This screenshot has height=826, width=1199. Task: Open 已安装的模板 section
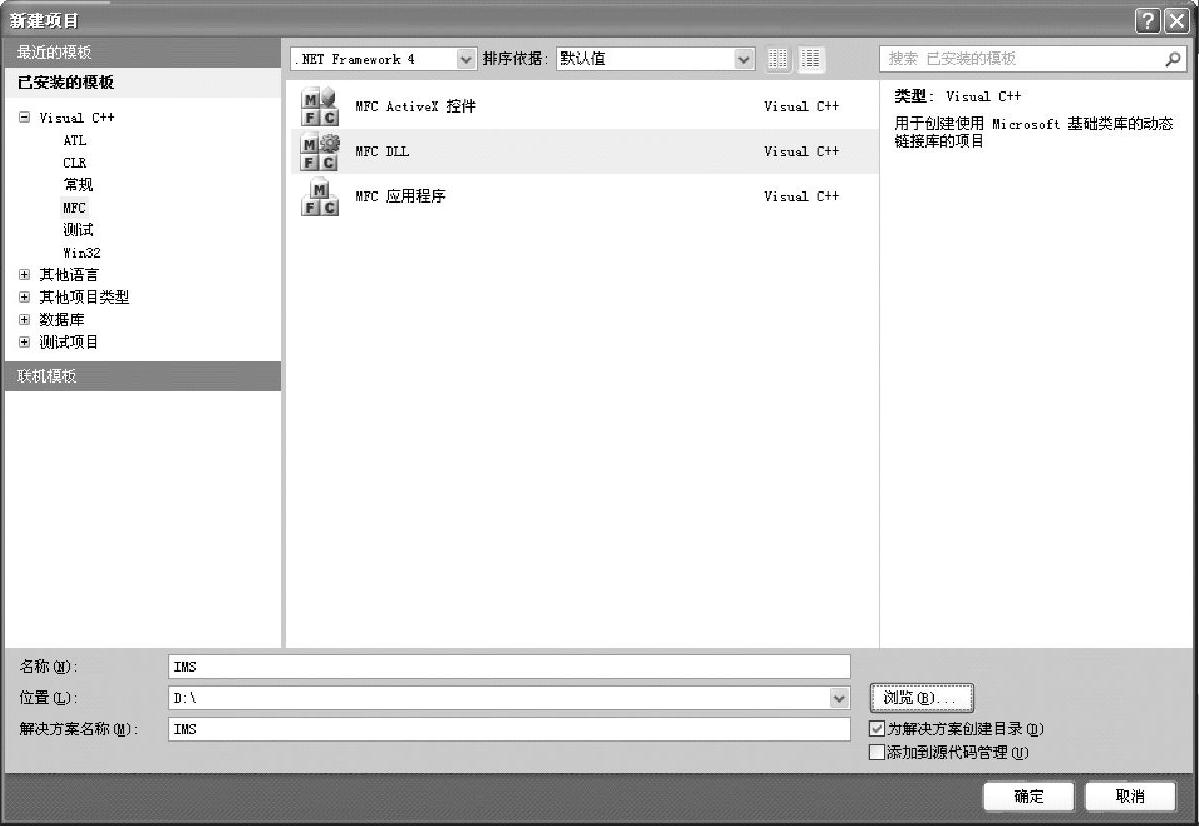143,83
